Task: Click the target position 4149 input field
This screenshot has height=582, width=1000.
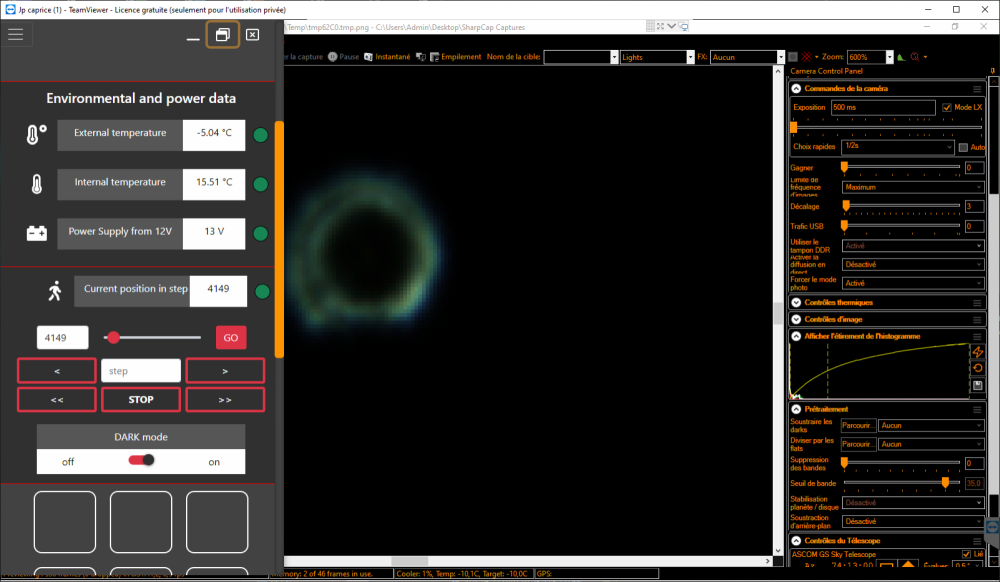Action: (x=62, y=338)
